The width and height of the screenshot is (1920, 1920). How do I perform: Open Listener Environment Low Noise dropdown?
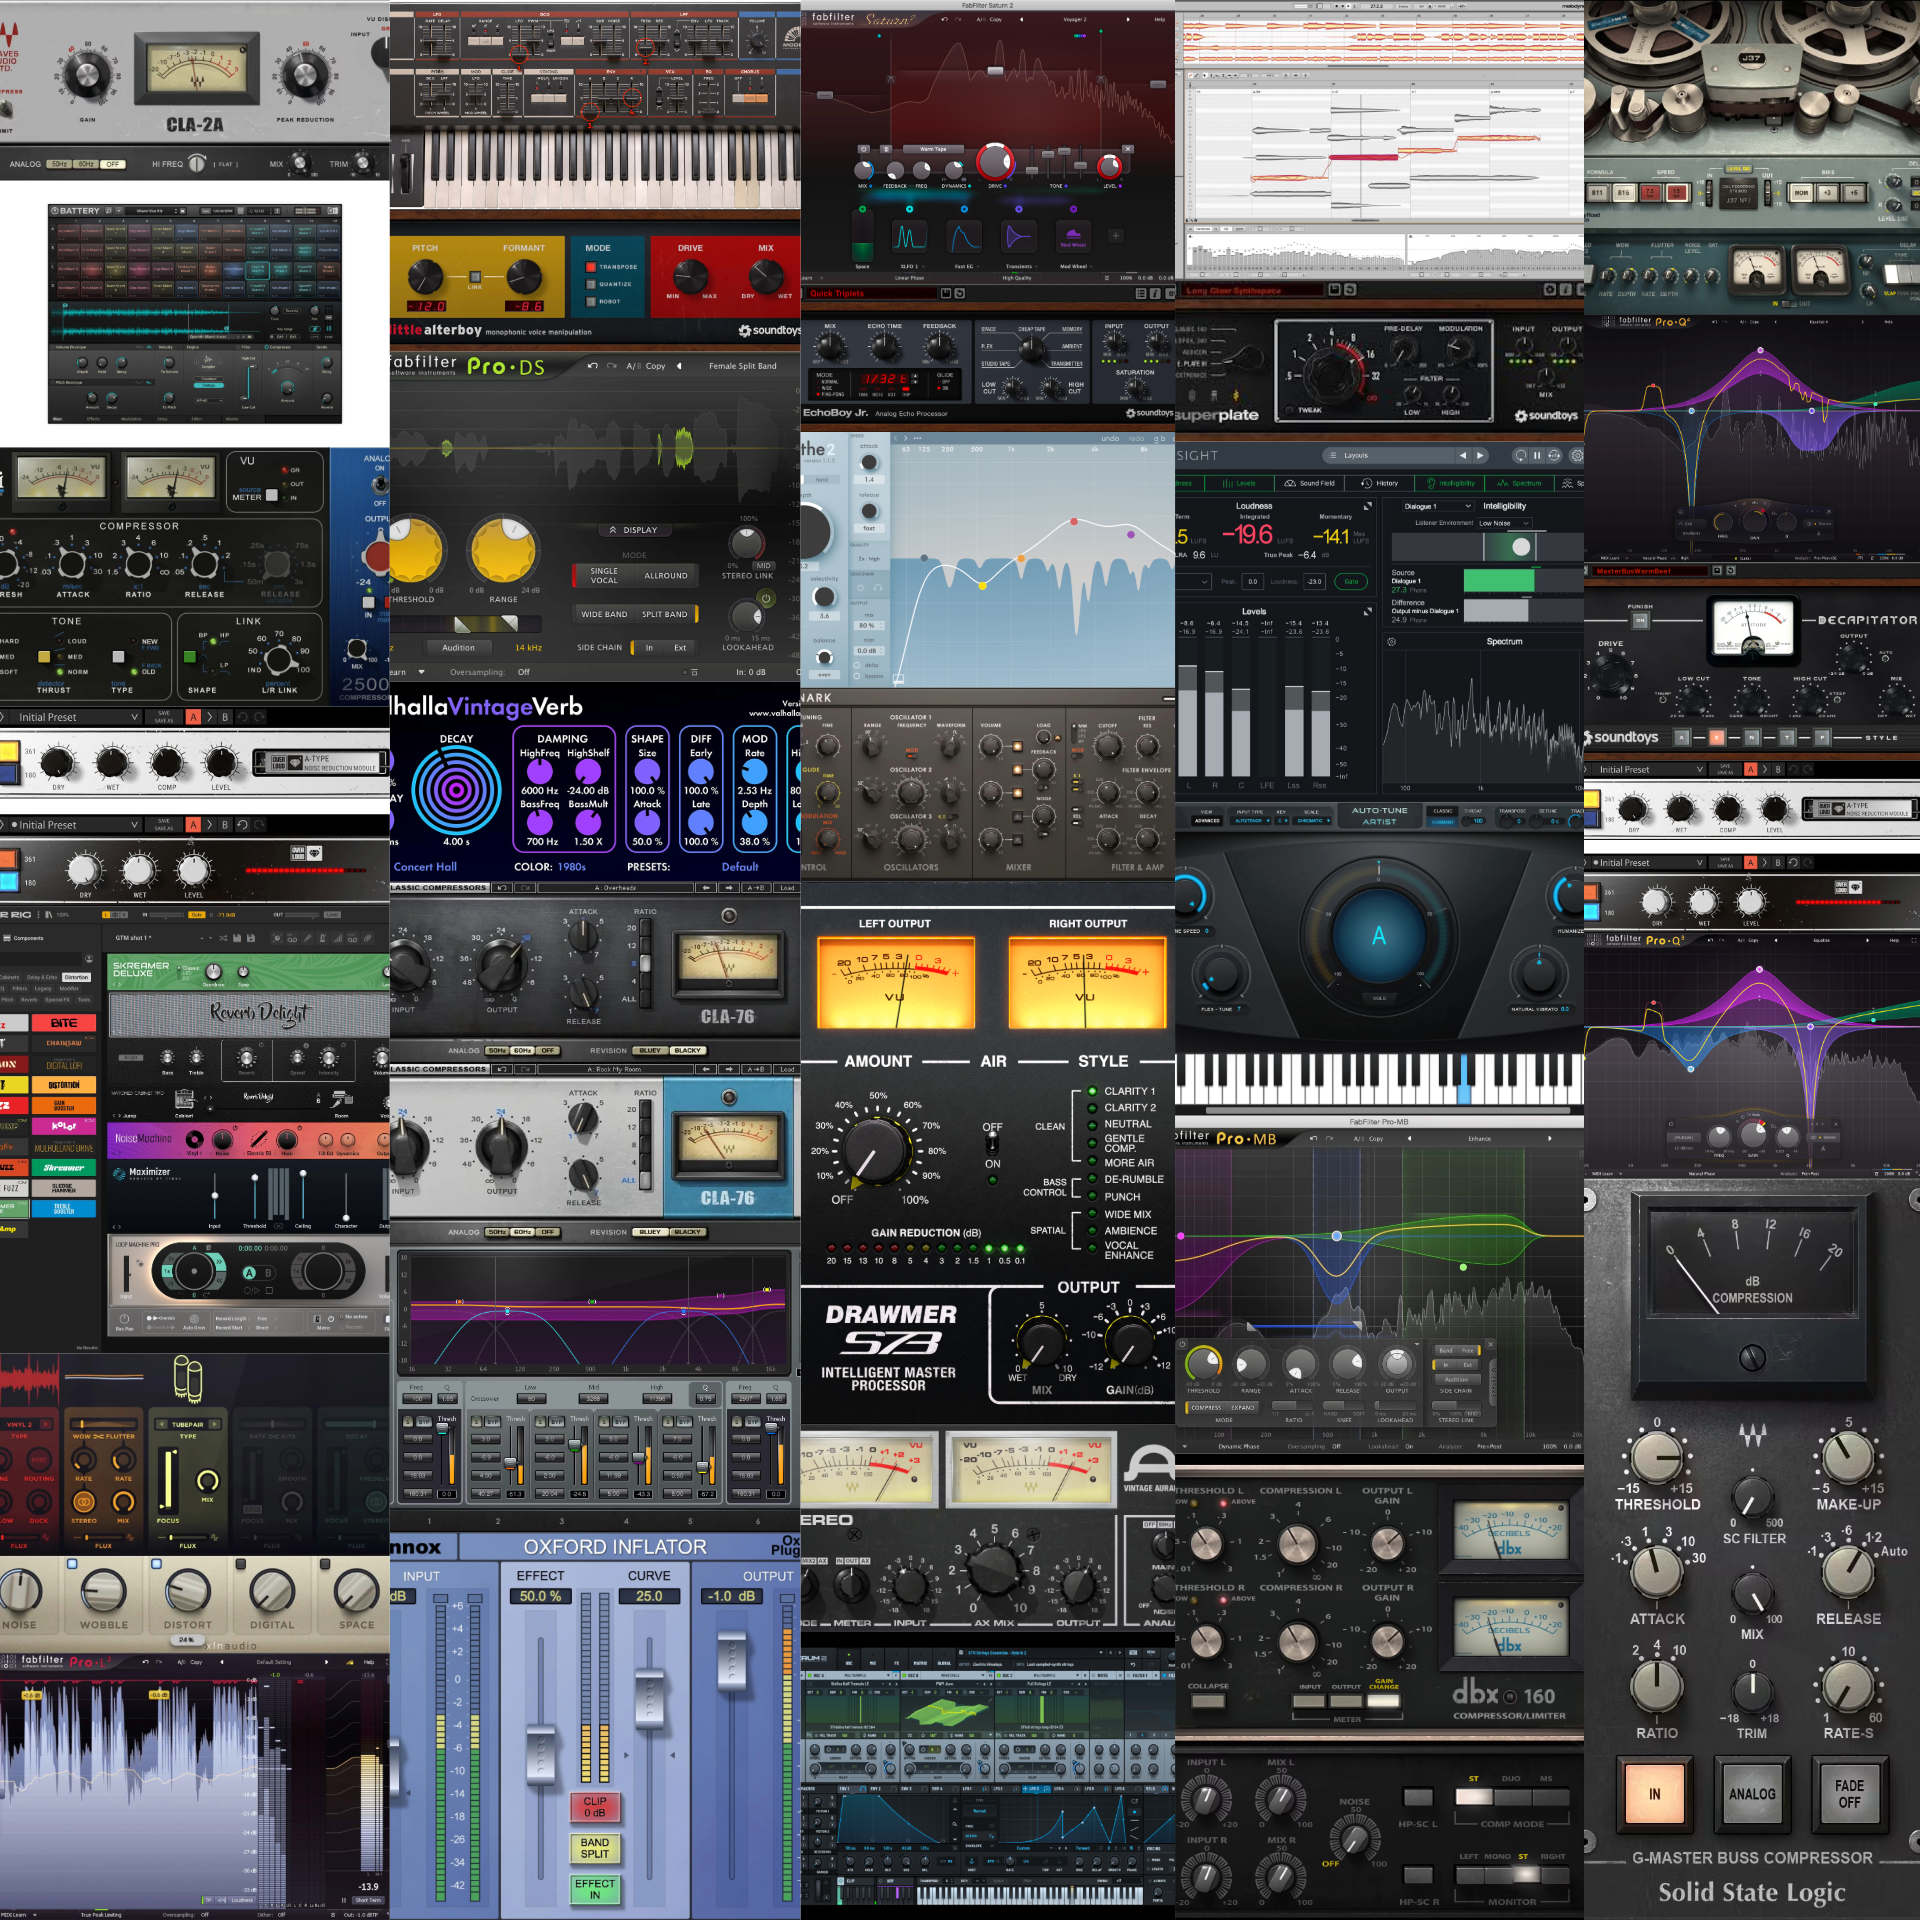(x=1504, y=523)
